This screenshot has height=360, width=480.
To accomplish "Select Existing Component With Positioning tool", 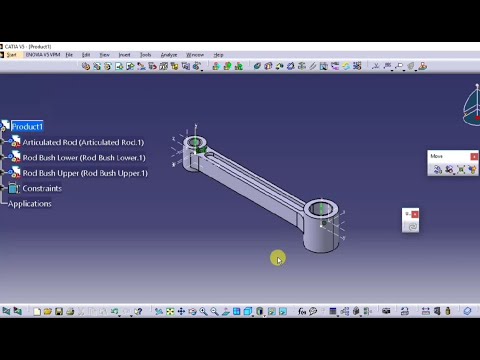I will pyautogui.click(x=130, y=66).
